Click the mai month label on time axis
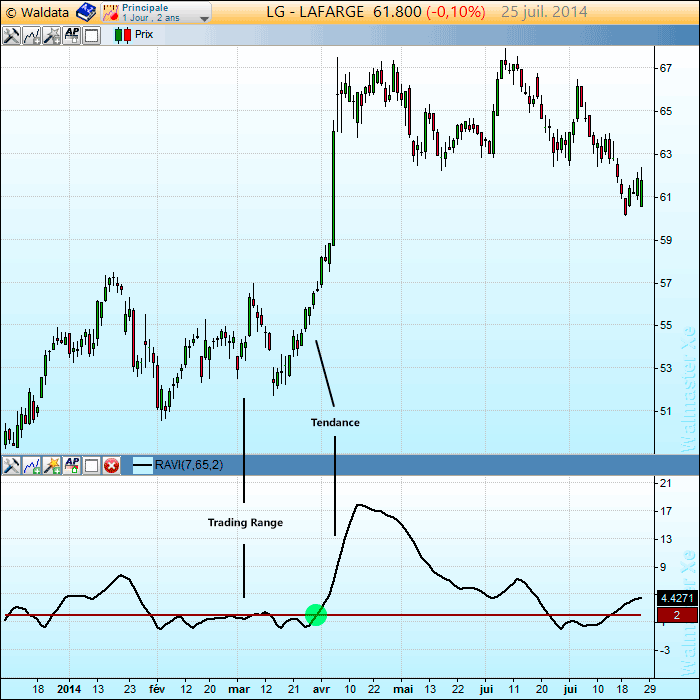This screenshot has width=700, height=700. 403,689
